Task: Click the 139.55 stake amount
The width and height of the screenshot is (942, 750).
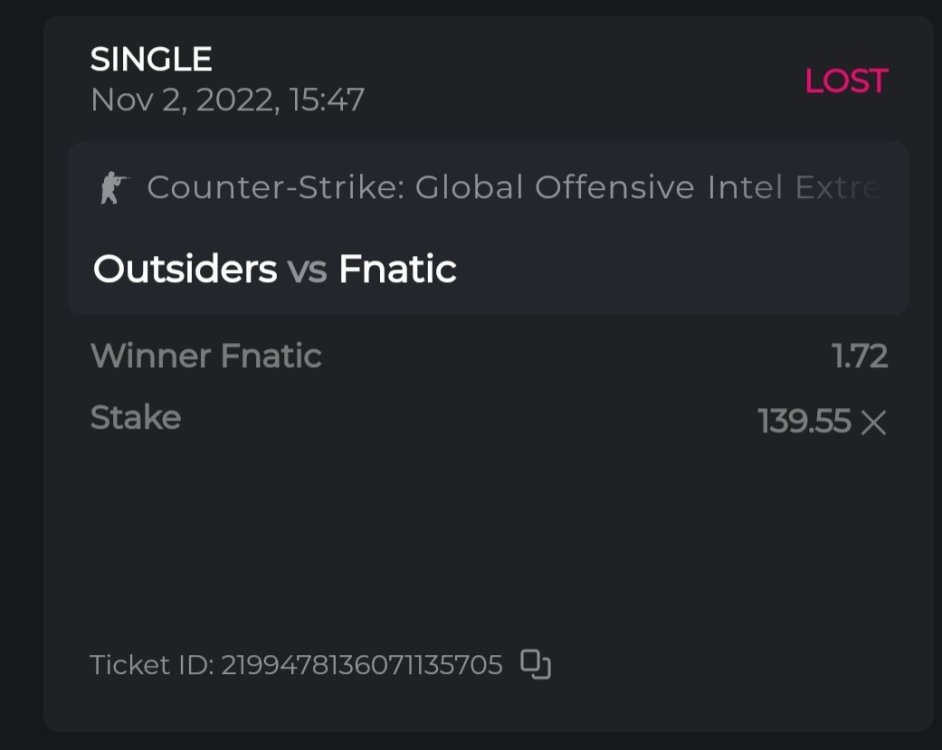Action: click(804, 422)
